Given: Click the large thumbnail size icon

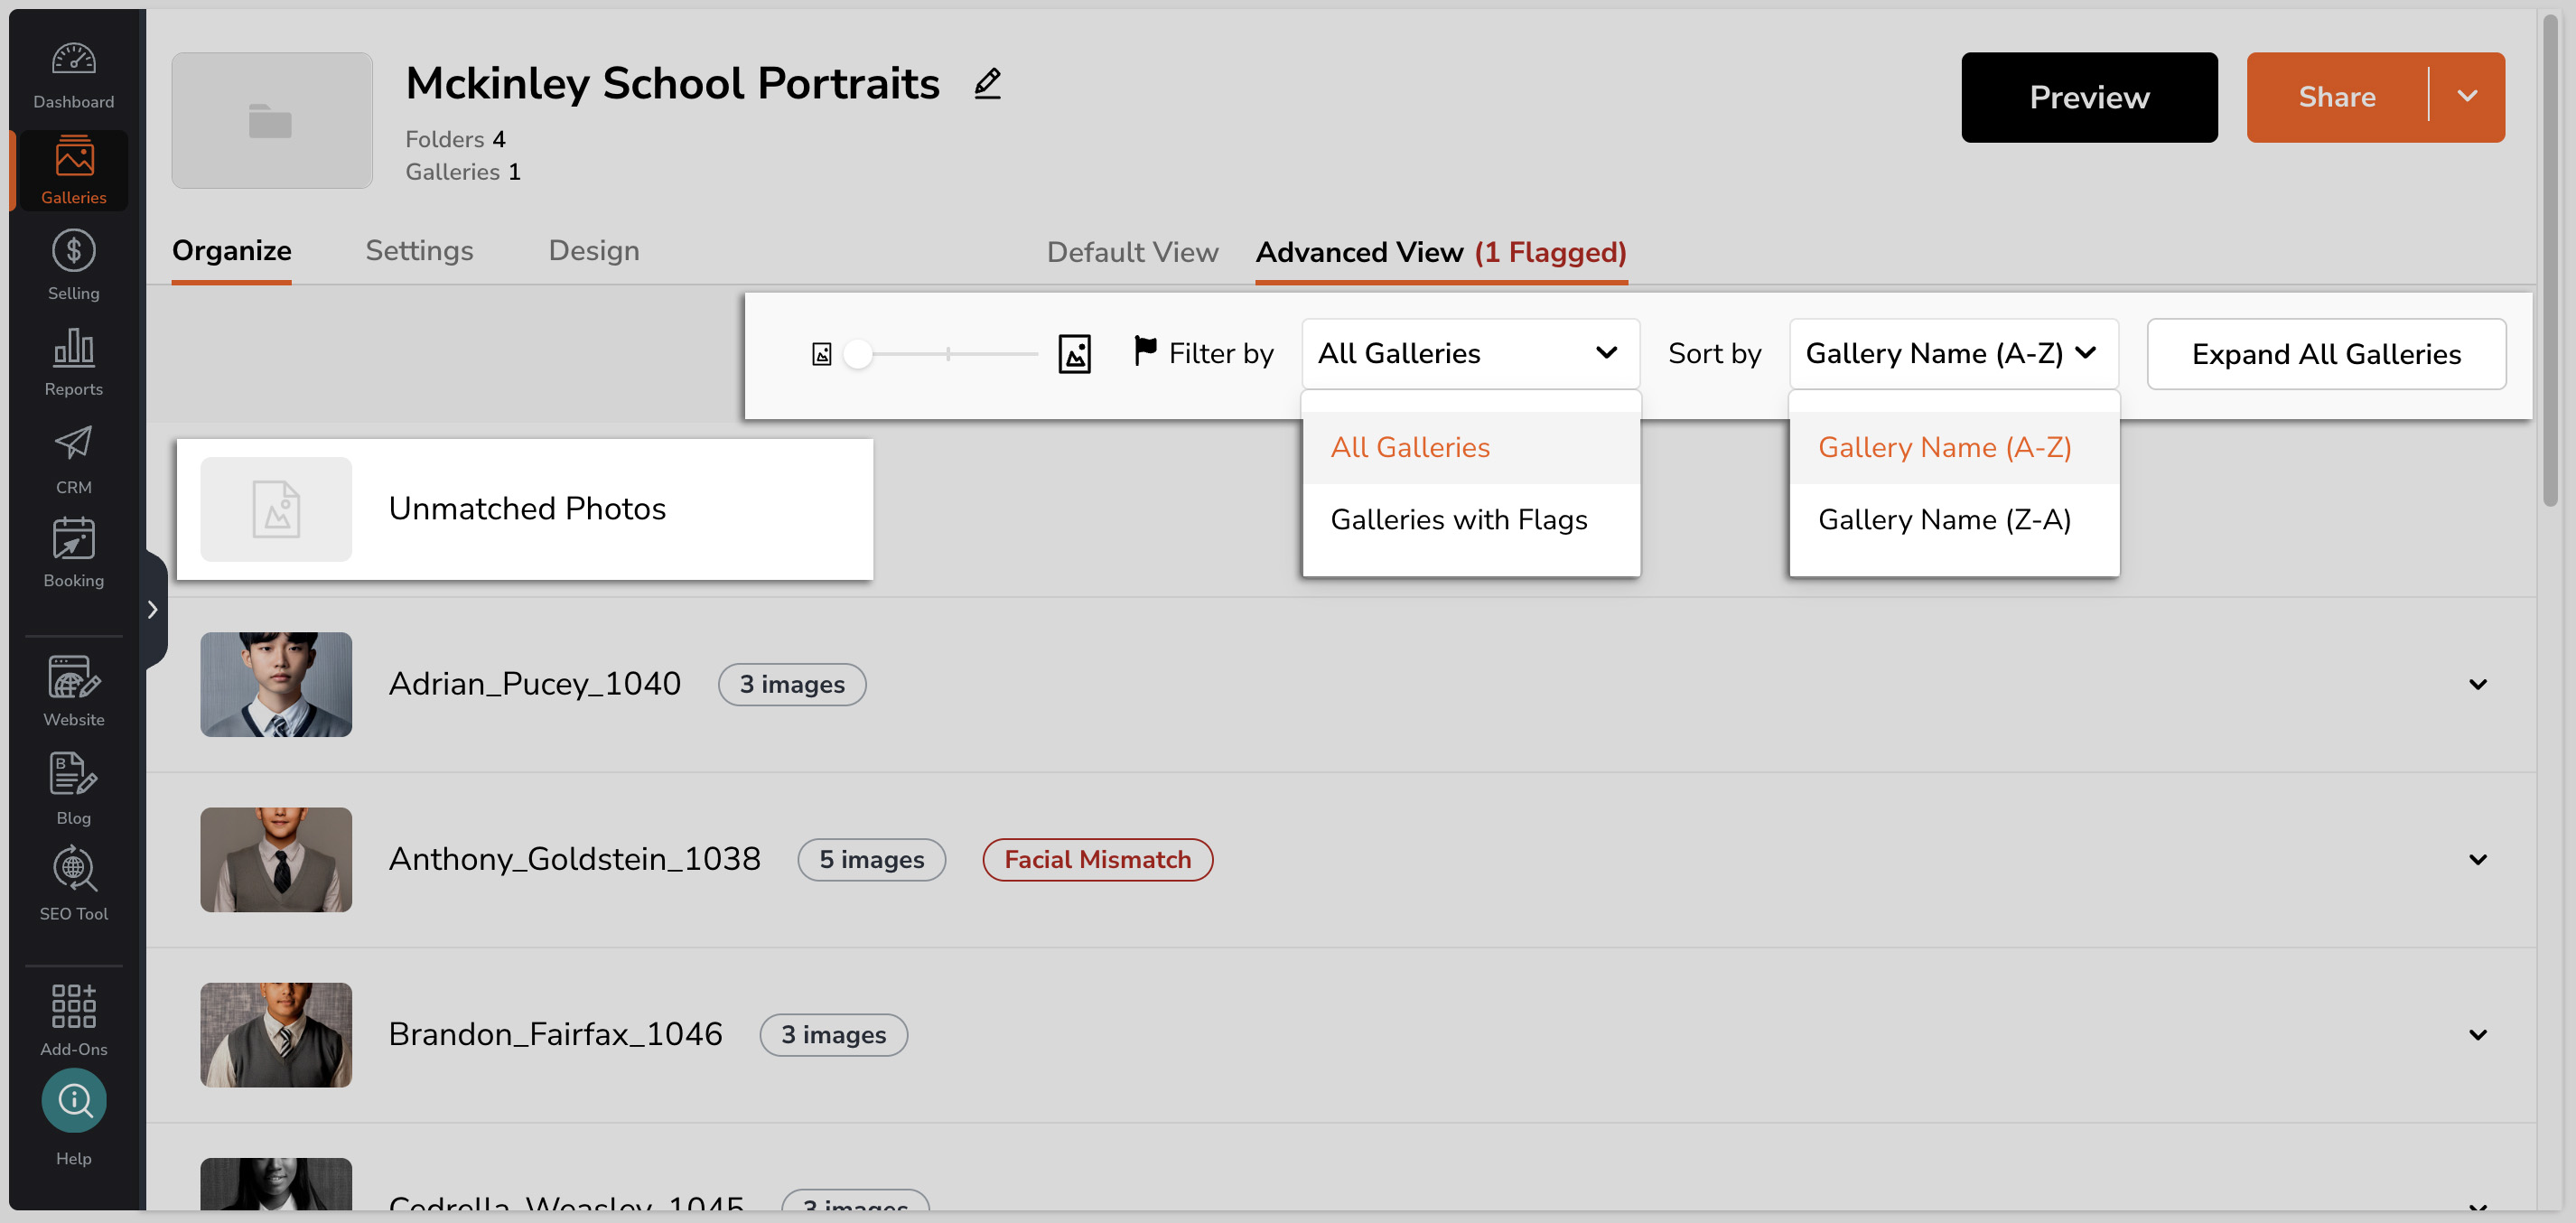Looking at the screenshot, I should (x=1074, y=354).
